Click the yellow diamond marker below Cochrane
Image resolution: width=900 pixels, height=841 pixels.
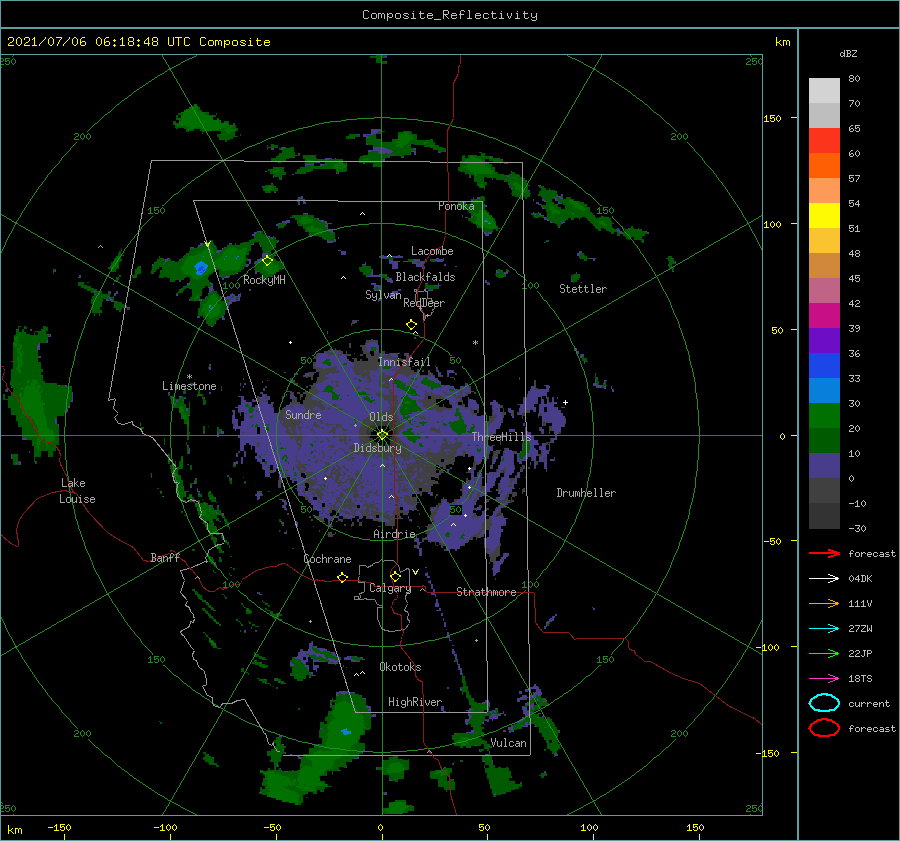click(x=342, y=578)
